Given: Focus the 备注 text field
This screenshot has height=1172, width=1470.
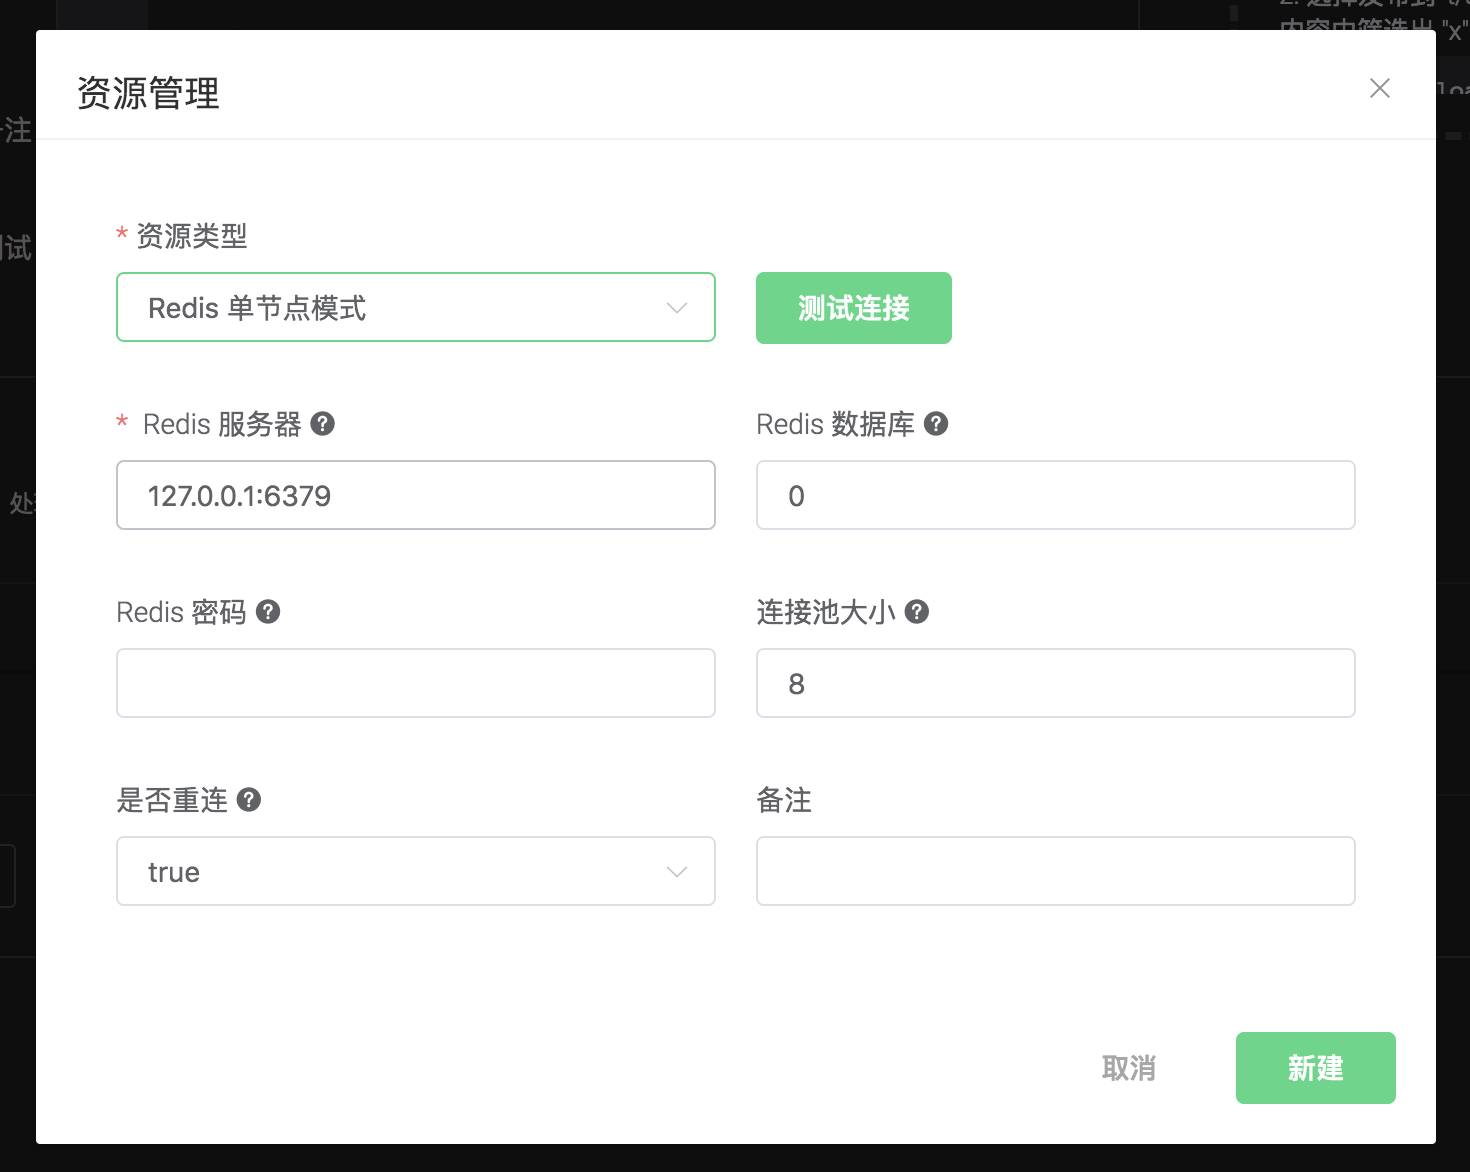Looking at the screenshot, I should coord(1055,872).
